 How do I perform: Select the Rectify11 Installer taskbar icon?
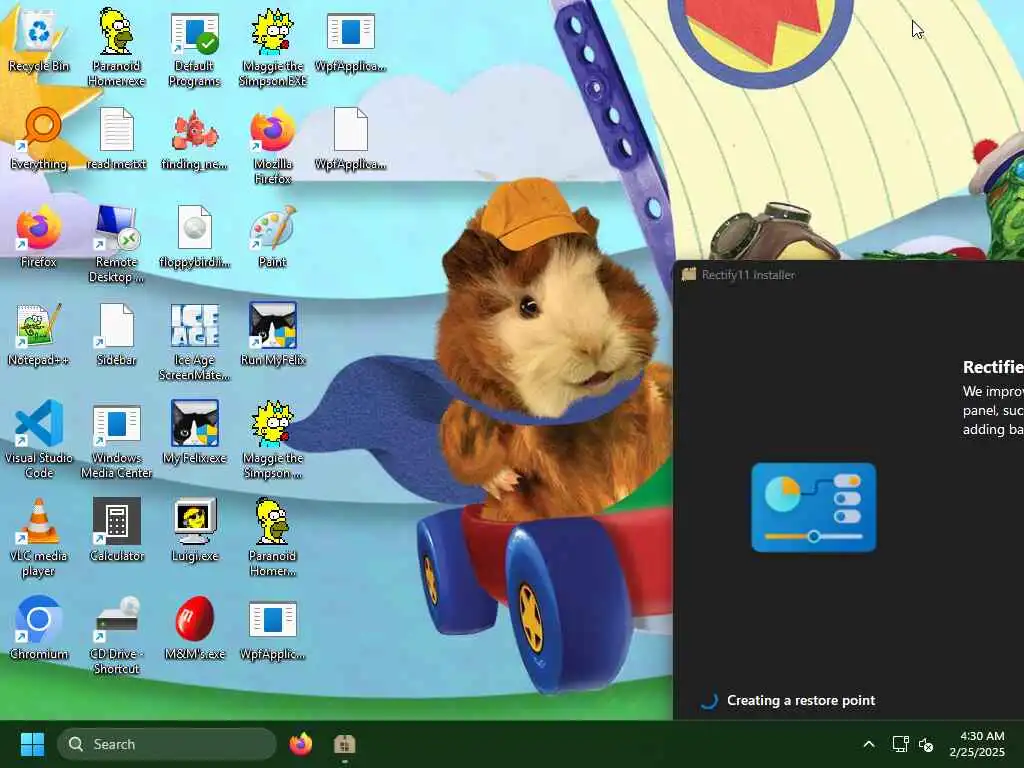(x=344, y=744)
